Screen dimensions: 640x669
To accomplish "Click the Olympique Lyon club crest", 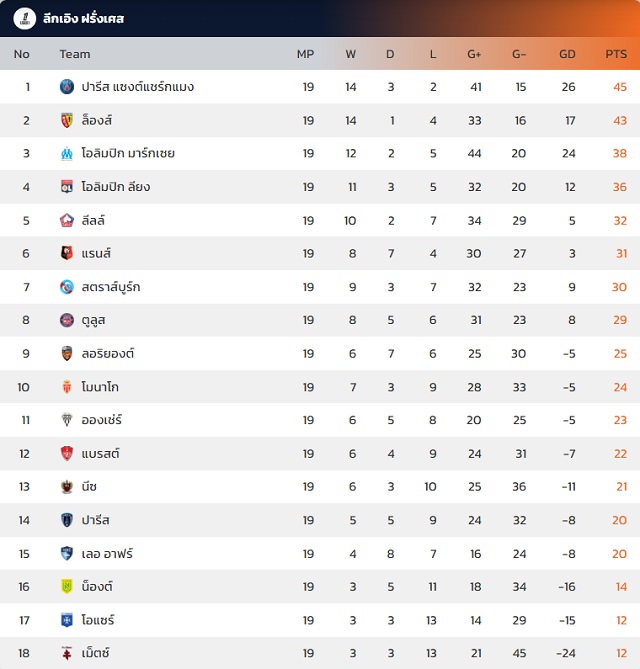I will click(67, 187).
